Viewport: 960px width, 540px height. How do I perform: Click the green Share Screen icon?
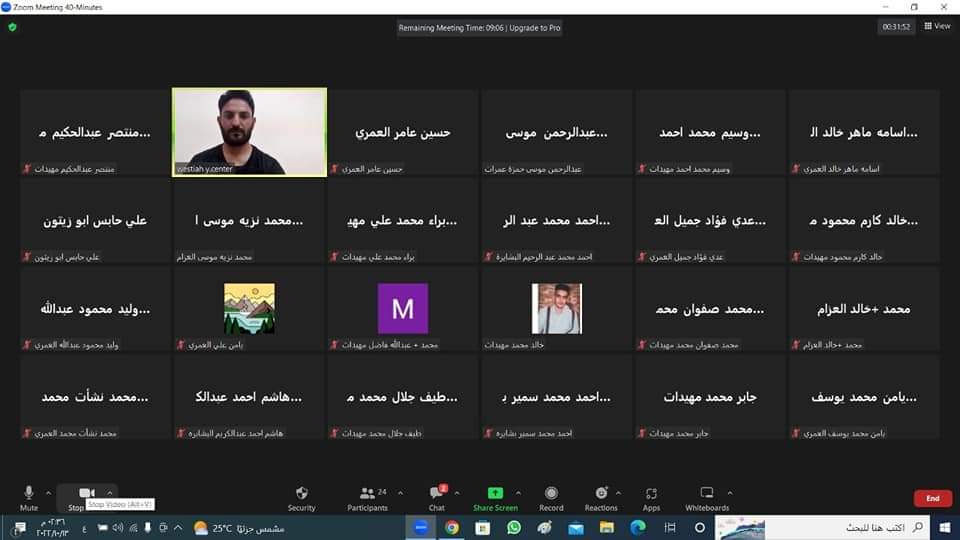coord(495,494)
